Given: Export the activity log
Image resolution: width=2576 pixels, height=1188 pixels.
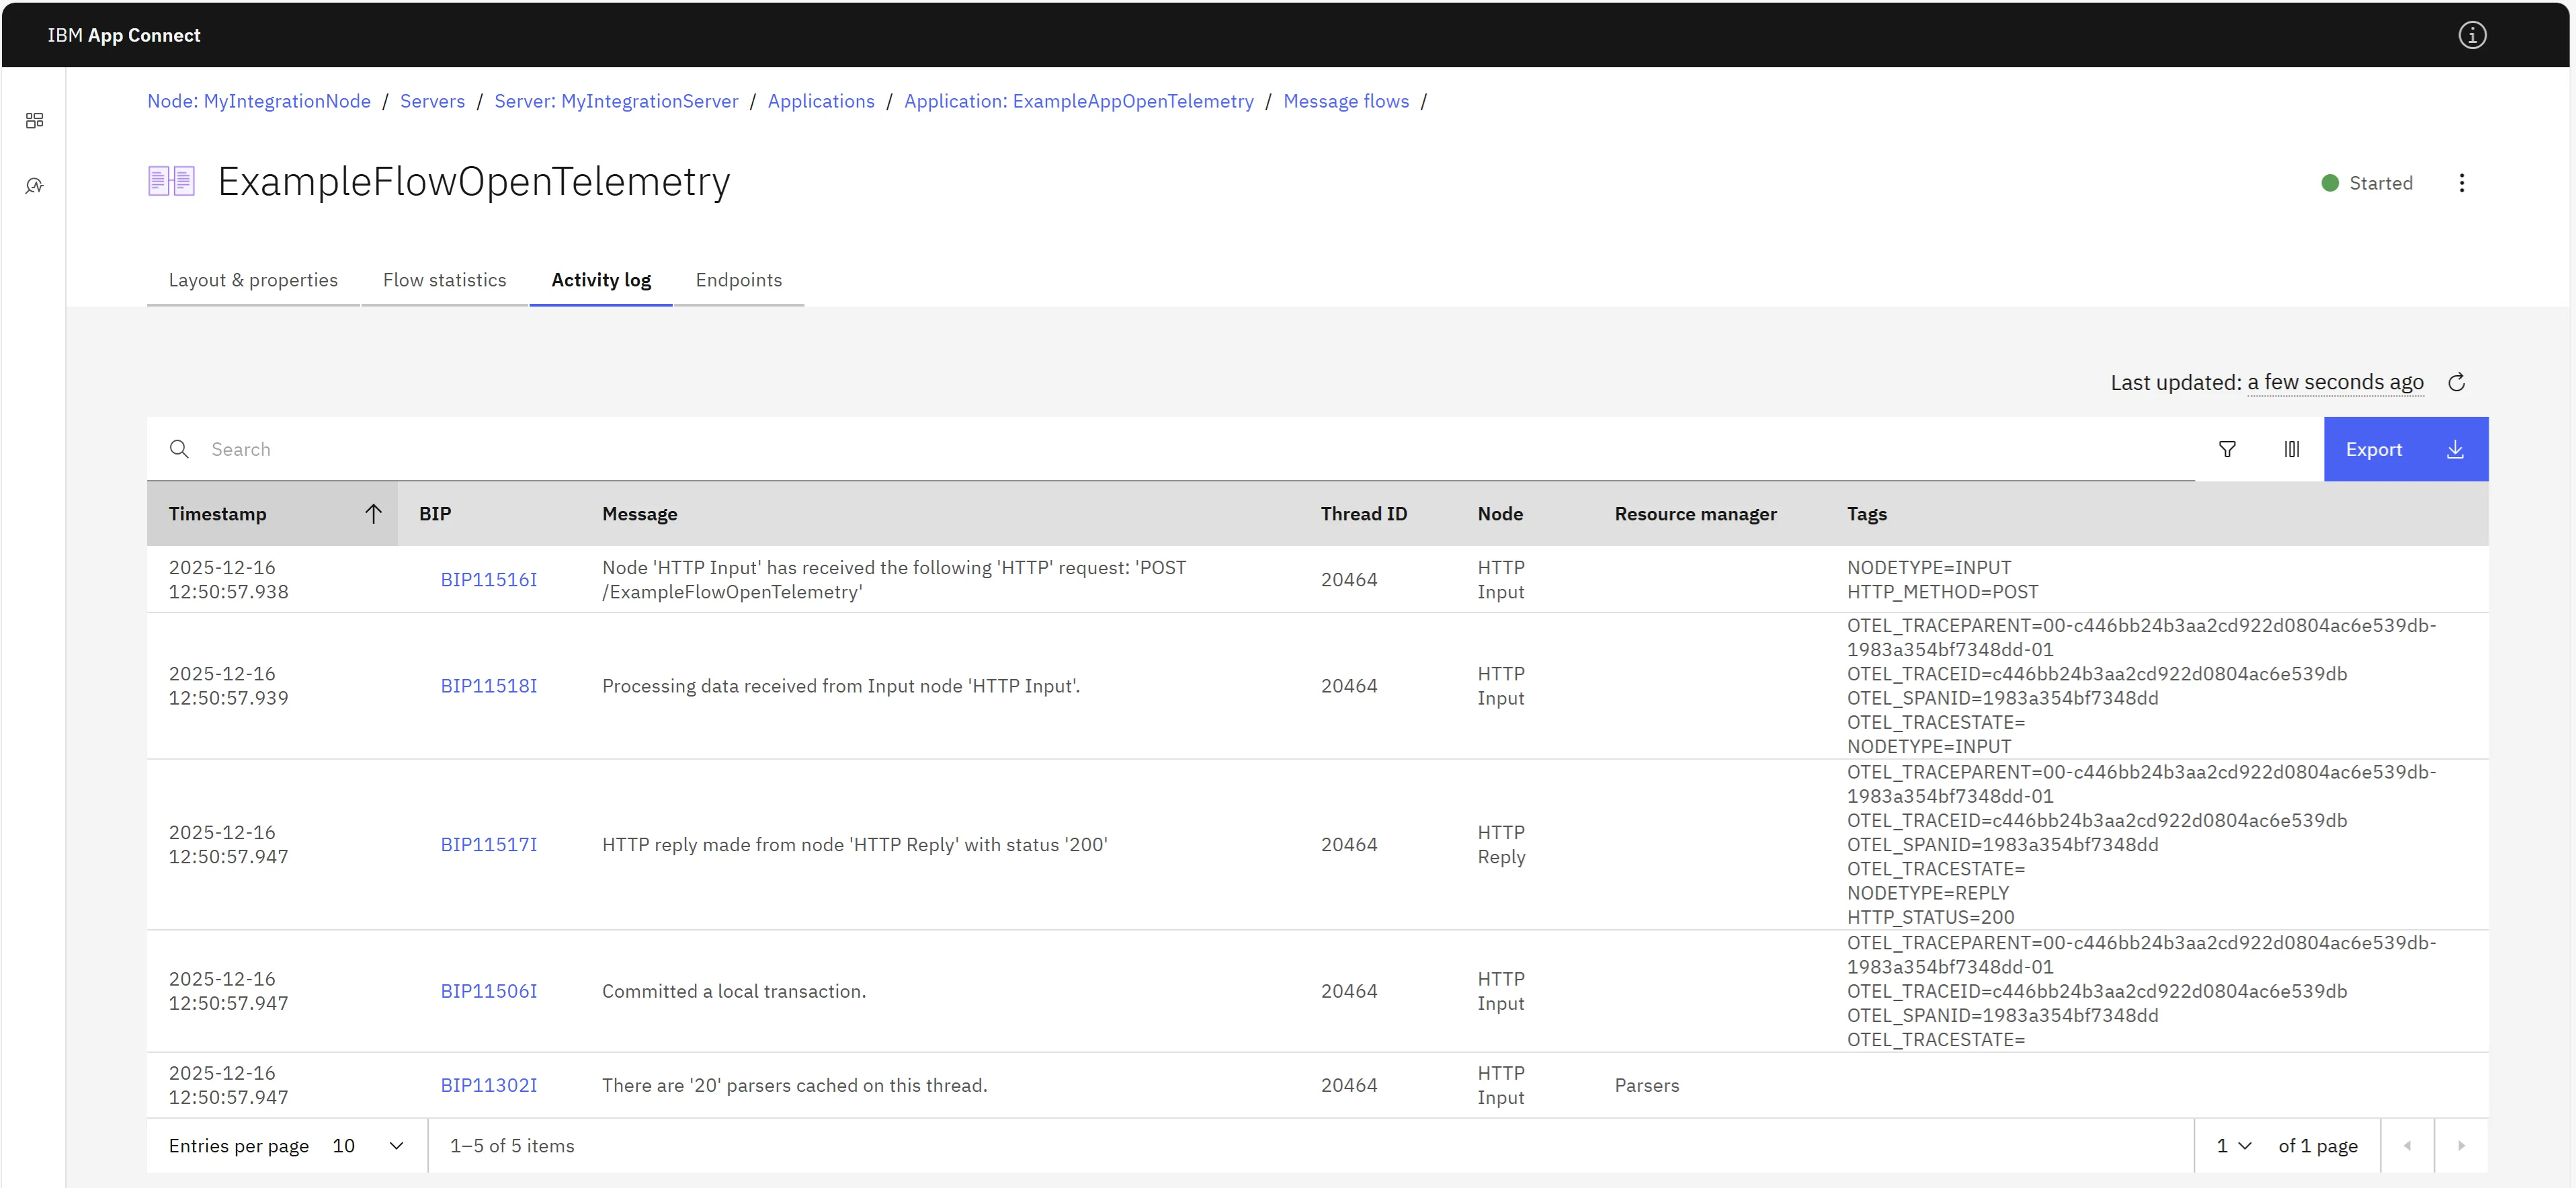Looking at the screenshot, I should tap(2406, 449).
